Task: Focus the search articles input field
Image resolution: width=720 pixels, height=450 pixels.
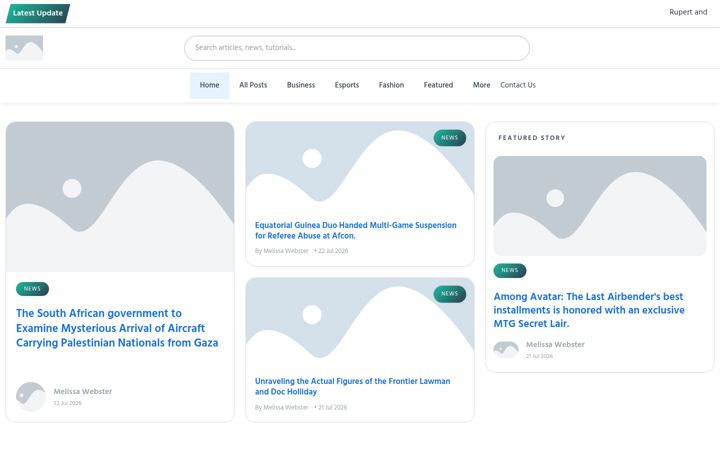Action: coord(357,48)
